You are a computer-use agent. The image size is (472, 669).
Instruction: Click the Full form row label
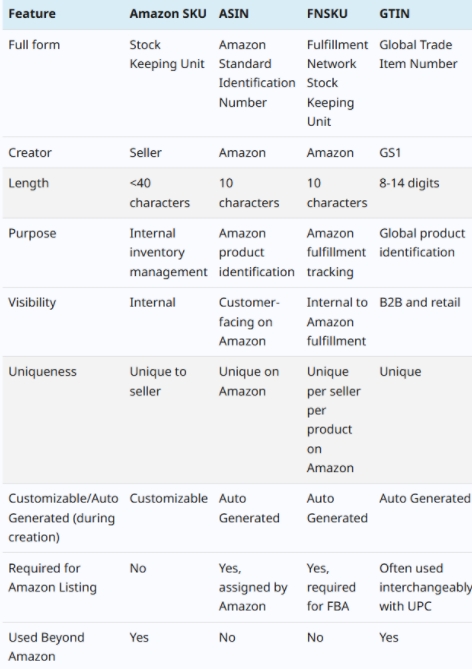(x=34, y=45)
